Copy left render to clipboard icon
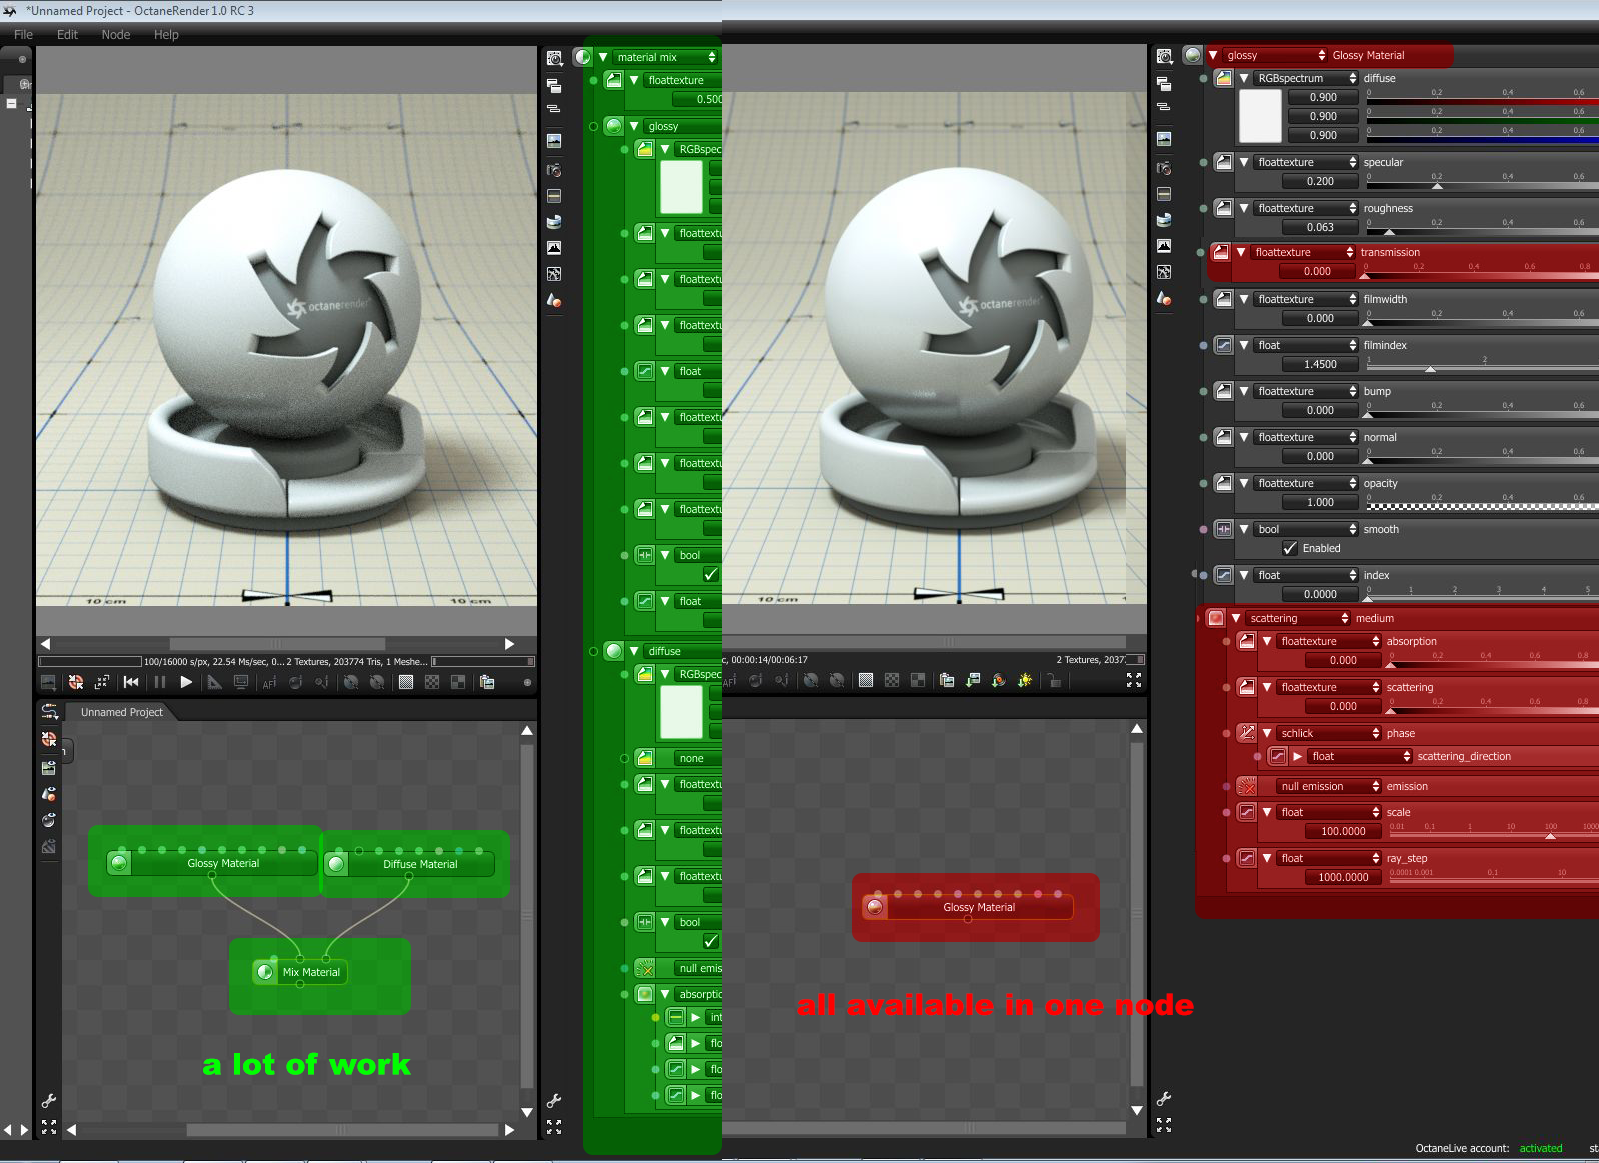The height and width of the screenshot is (1163, 1599). click(x=487, y=682)
